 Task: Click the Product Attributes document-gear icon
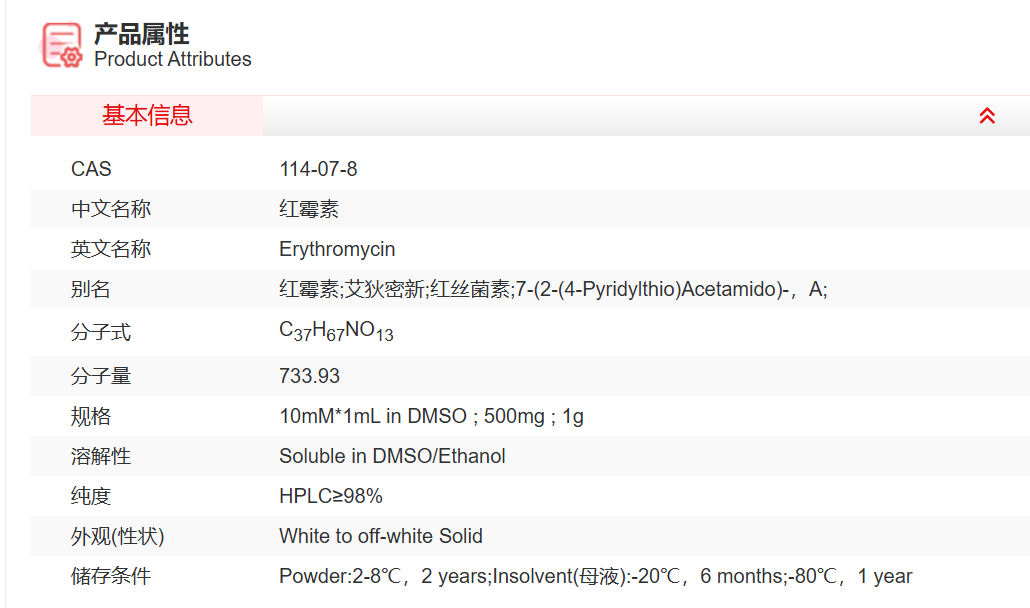pyautogui.click(x=62, y=45)
